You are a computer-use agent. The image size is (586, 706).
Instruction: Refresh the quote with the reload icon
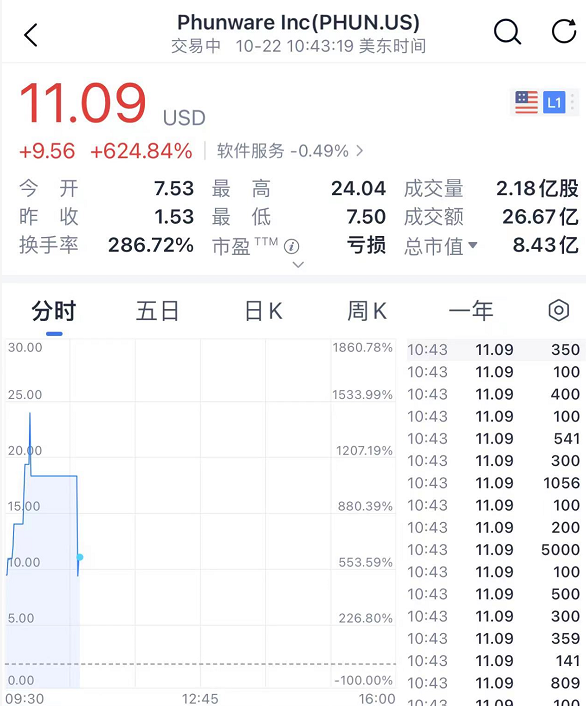pyautogui.click(x=564, y=31)
